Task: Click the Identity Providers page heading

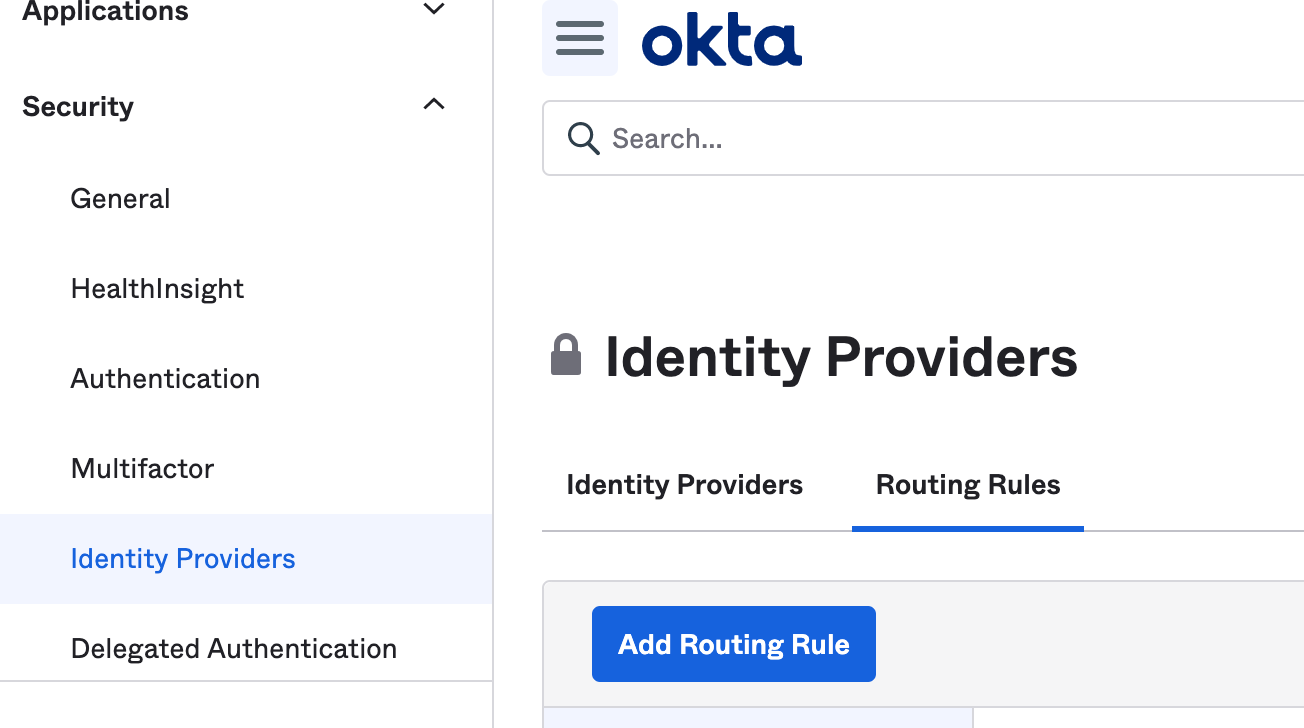Action: coord(841,357)
